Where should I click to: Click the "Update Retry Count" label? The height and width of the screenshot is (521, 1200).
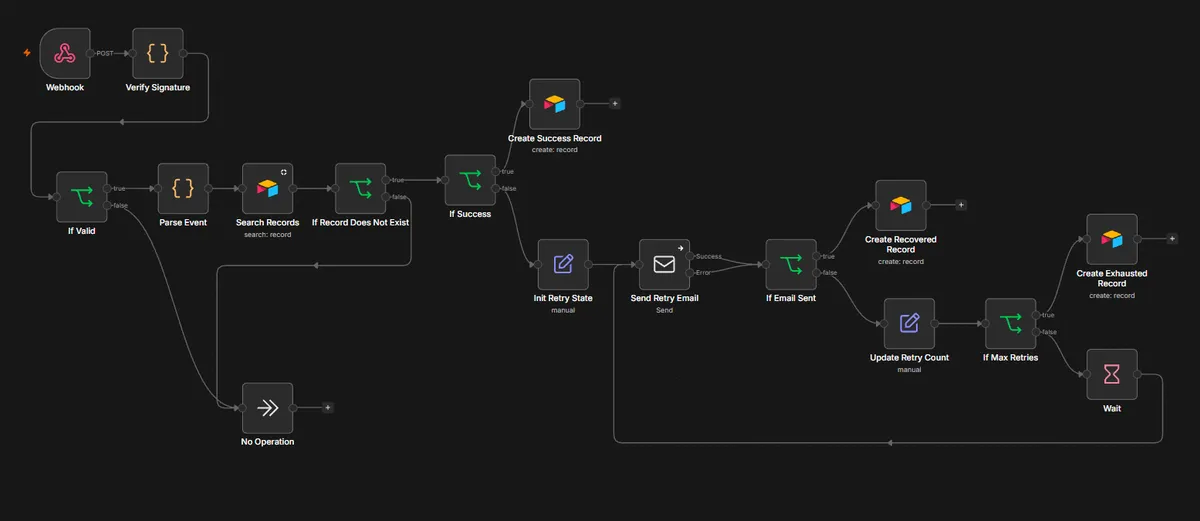[909, 357]
